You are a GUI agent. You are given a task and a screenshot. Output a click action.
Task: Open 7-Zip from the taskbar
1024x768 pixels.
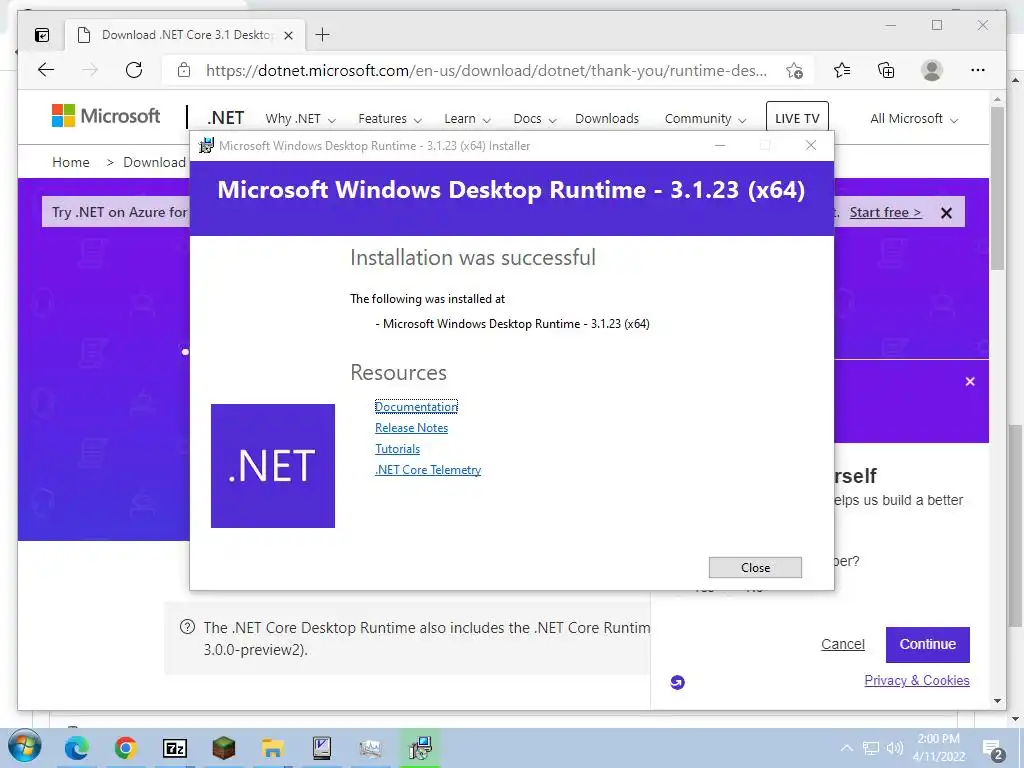pos(174,748)
